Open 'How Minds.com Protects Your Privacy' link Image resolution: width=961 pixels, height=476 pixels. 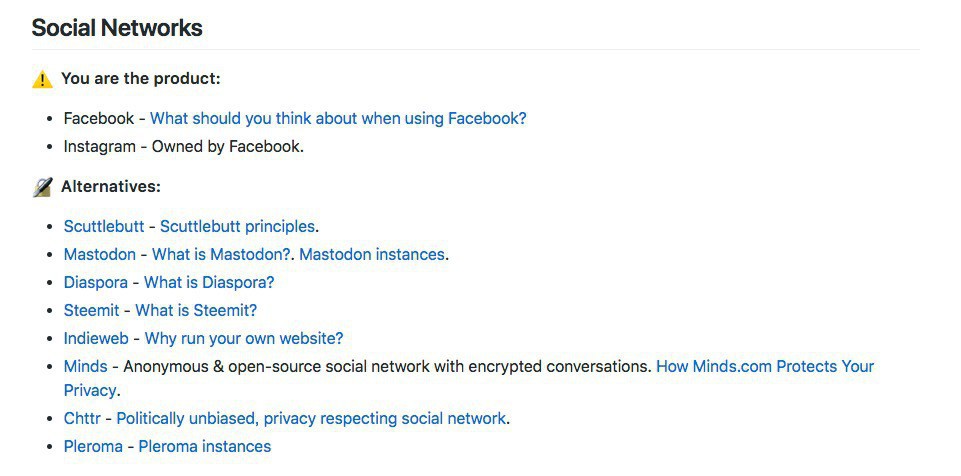tap(765, 366)
